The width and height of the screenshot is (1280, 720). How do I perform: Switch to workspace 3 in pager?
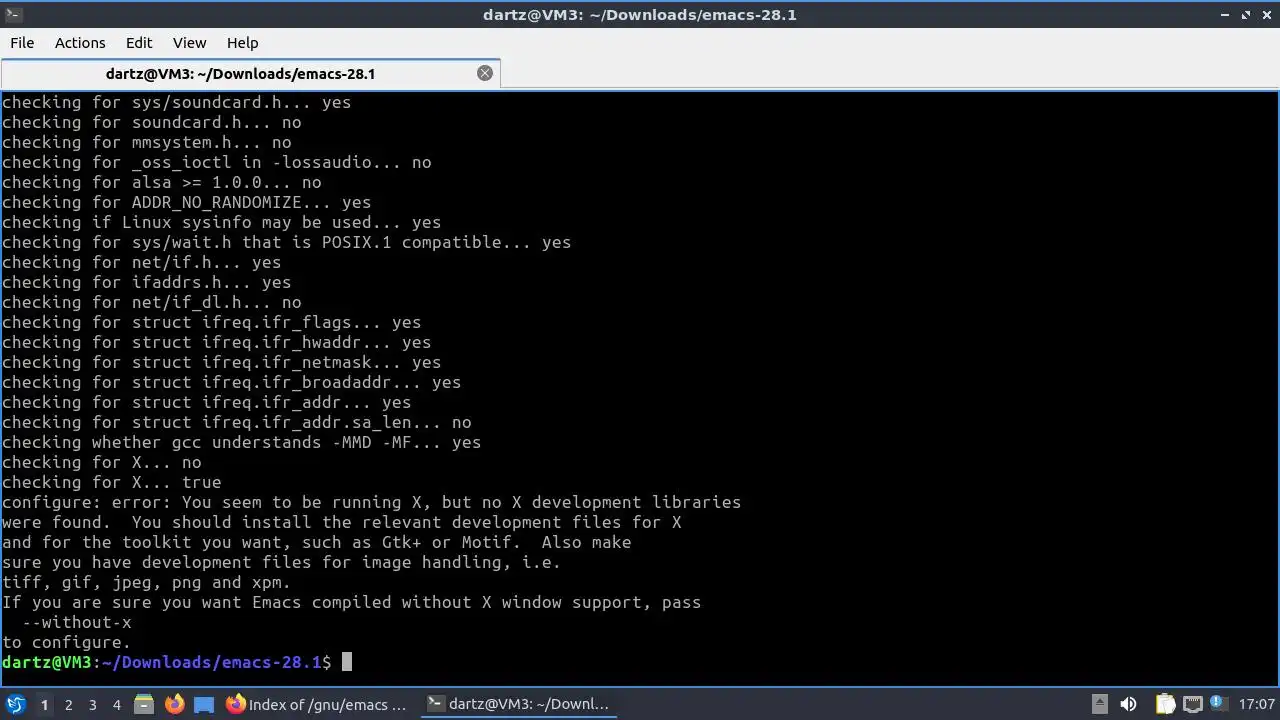pos(92,705)
